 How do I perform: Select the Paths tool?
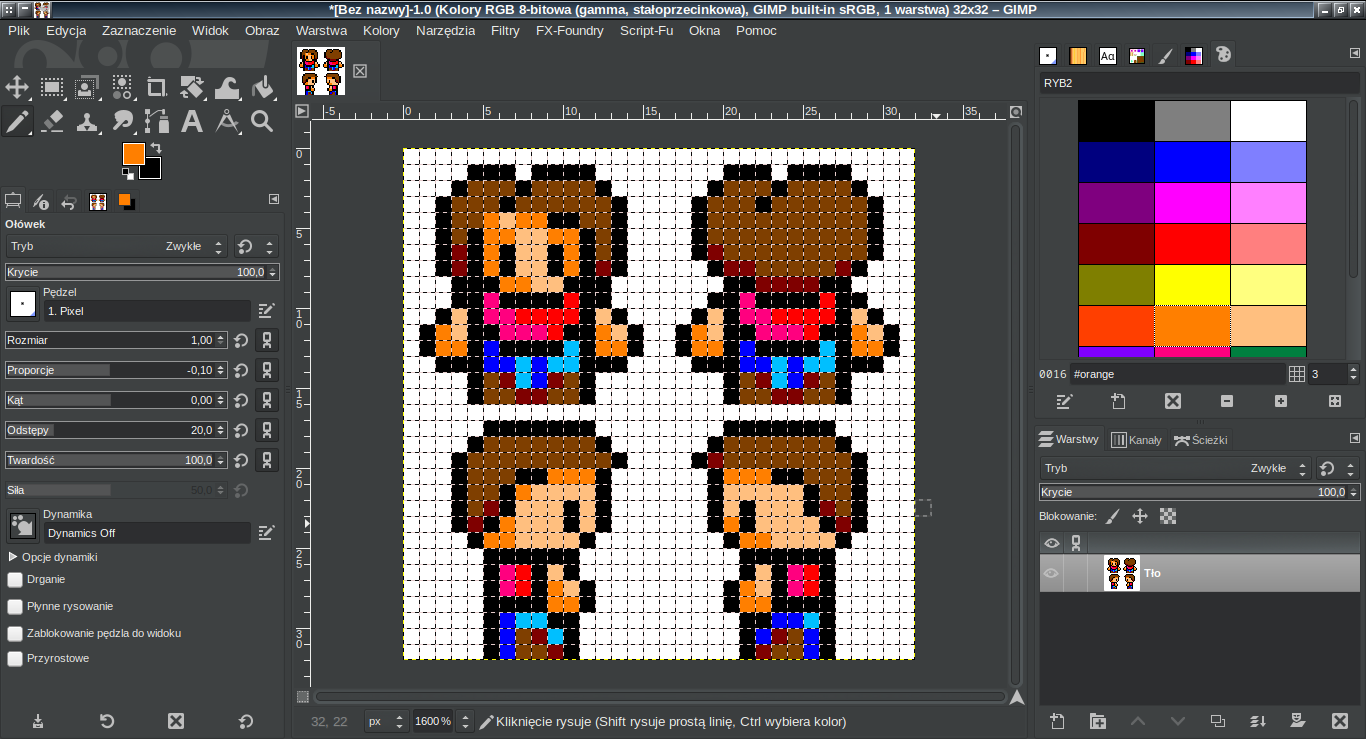(x=157, y=122)
